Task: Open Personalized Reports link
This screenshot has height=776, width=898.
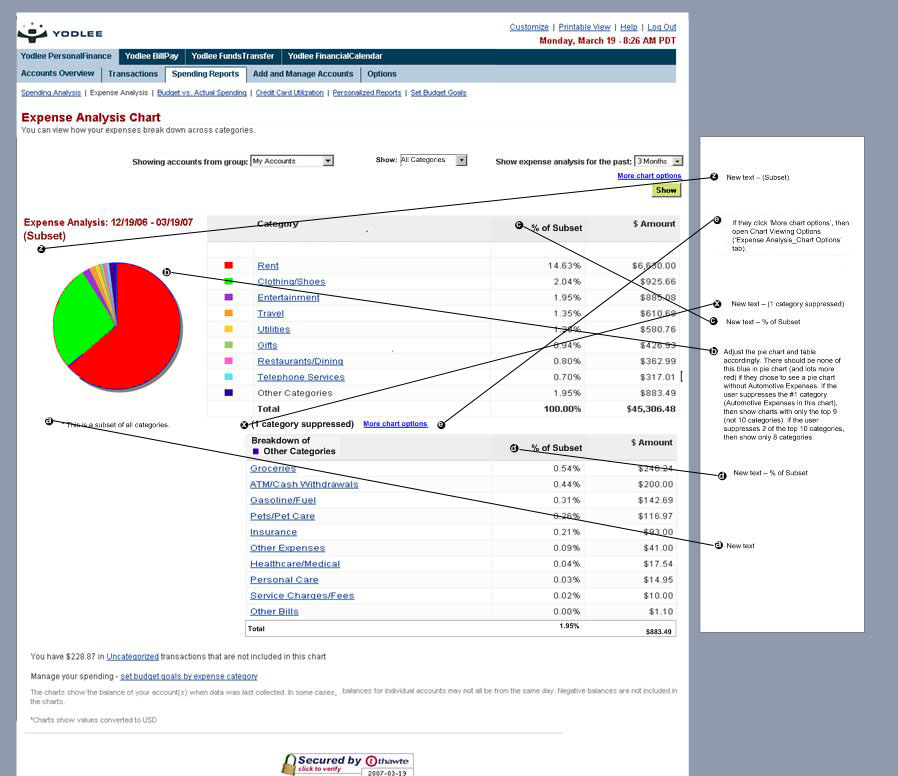Action: point(367,93)
